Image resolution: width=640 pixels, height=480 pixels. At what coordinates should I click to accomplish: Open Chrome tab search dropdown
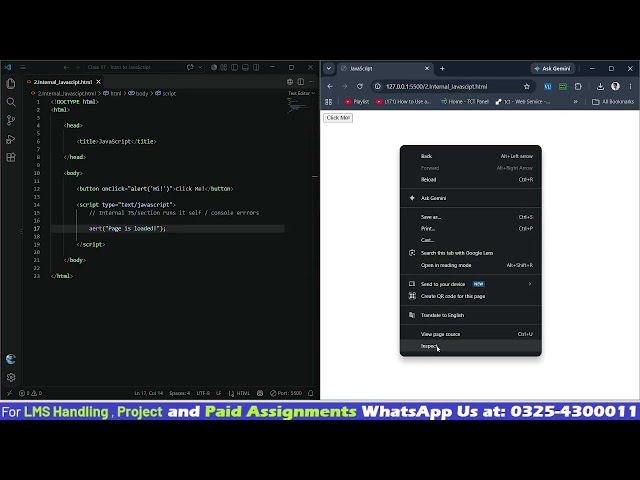pyautogui.click(x=329, y=69)
